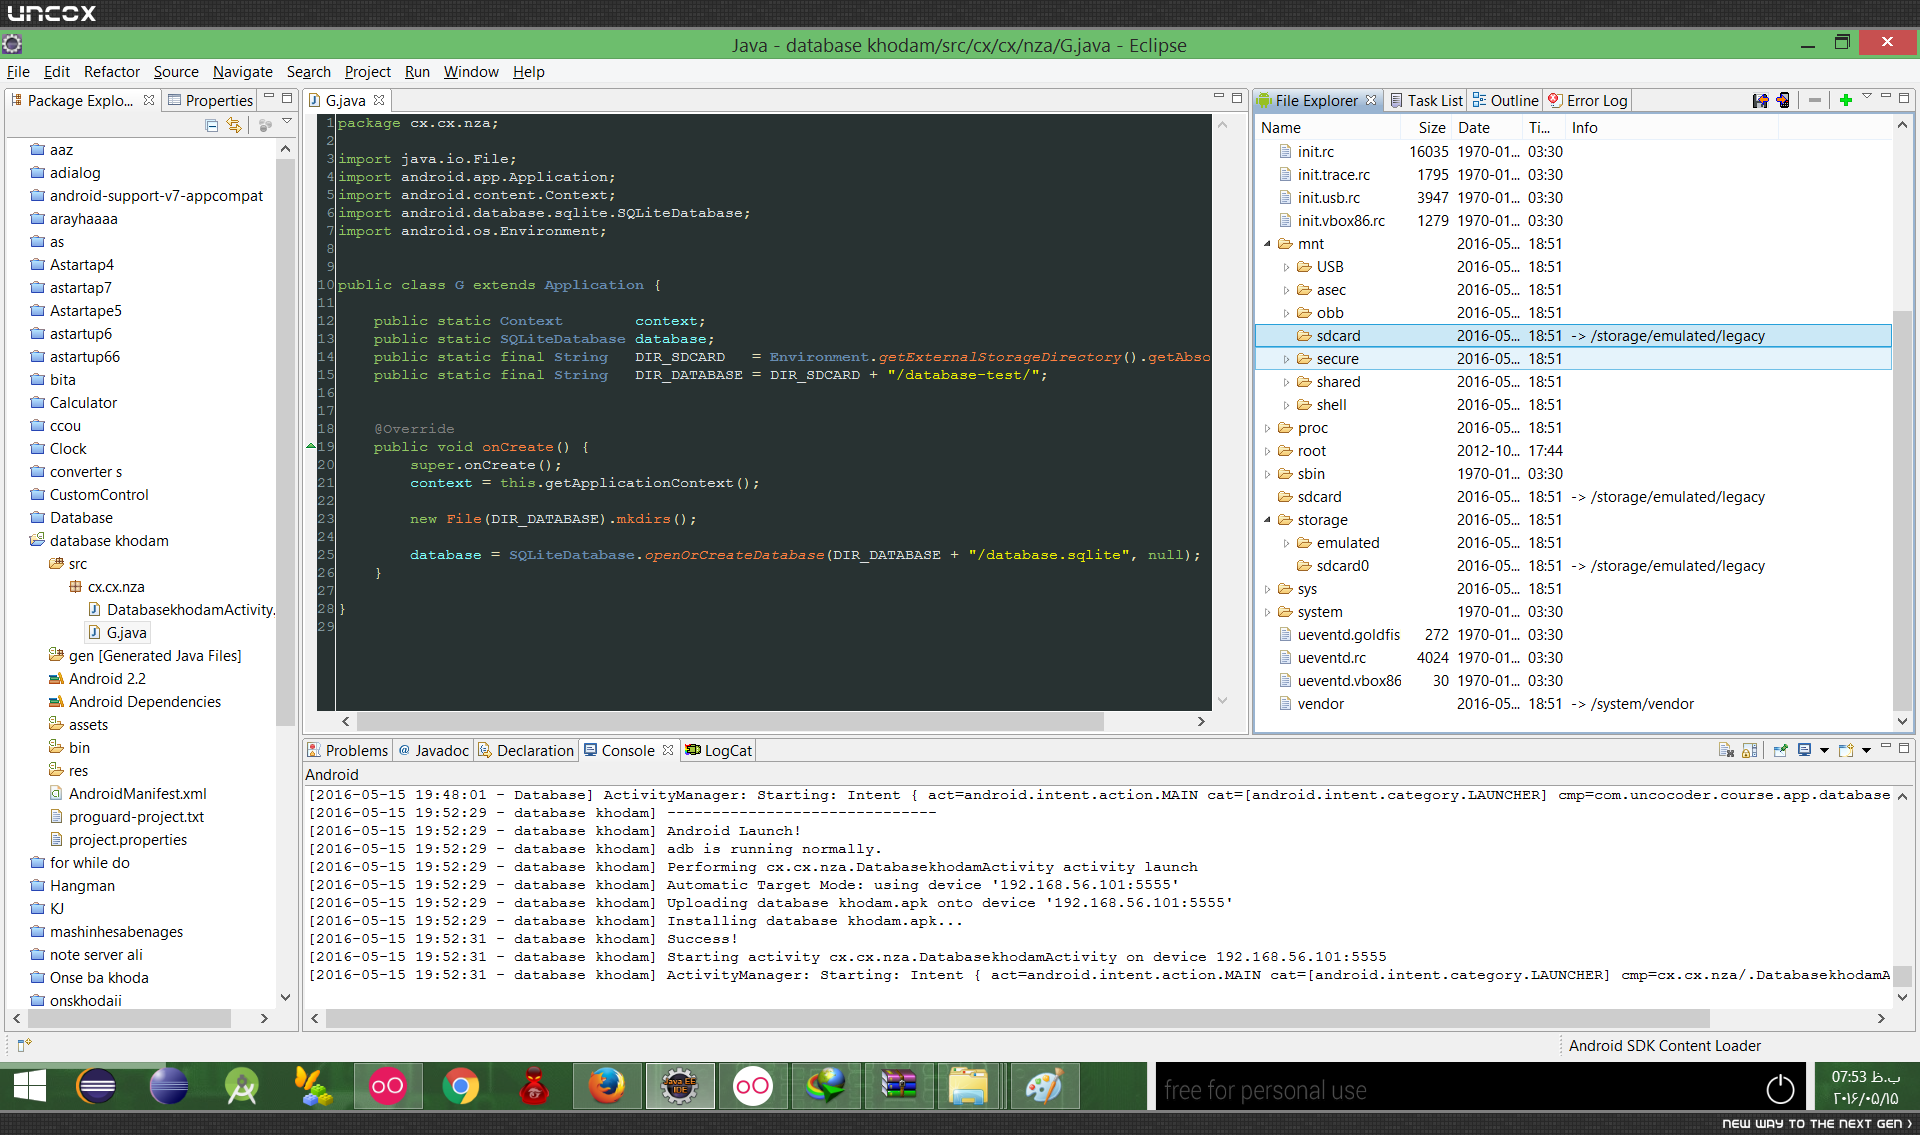Expand the USB folder
This screenshot has width=1920, height=1135.
[x=1286, y=267]
